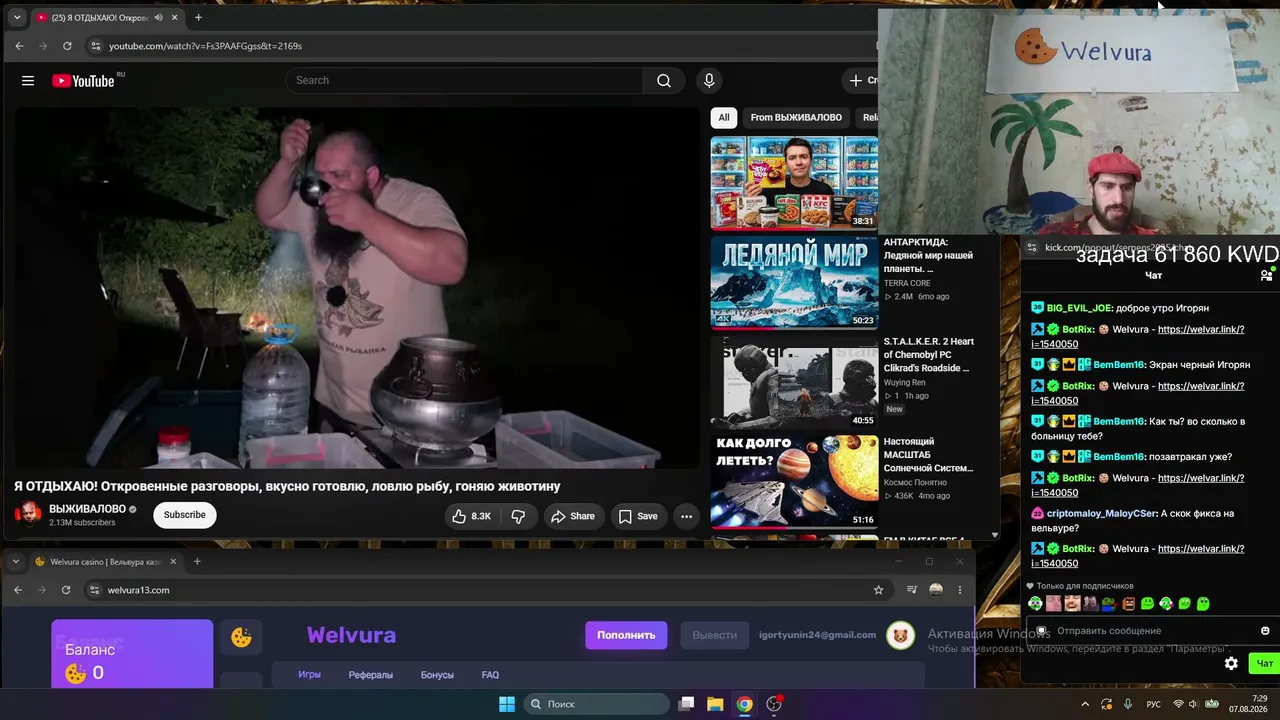
Task: Reload the Welvura casino page
Action: point(66,590)
